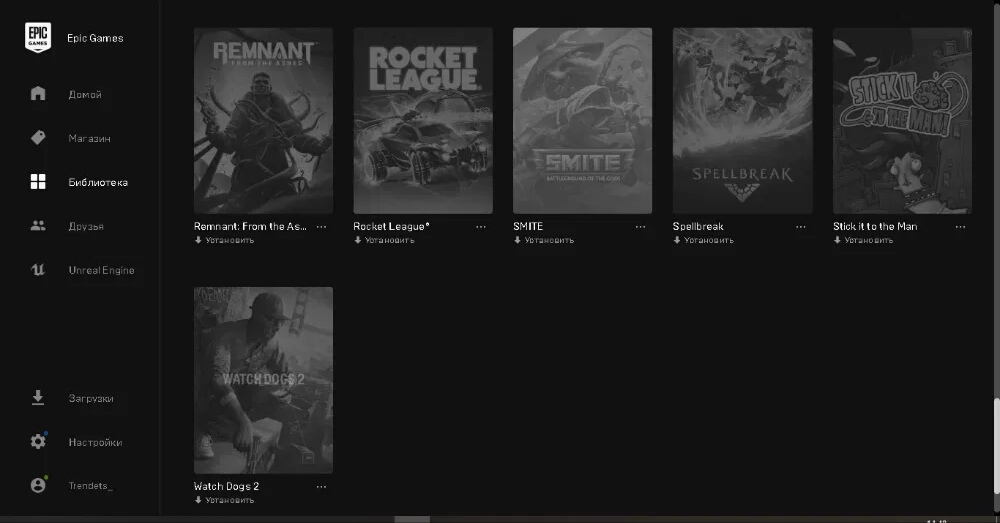The image size is (1000, 523).
Task: Open the Настройки gear icon
Action: click(38, 441)
